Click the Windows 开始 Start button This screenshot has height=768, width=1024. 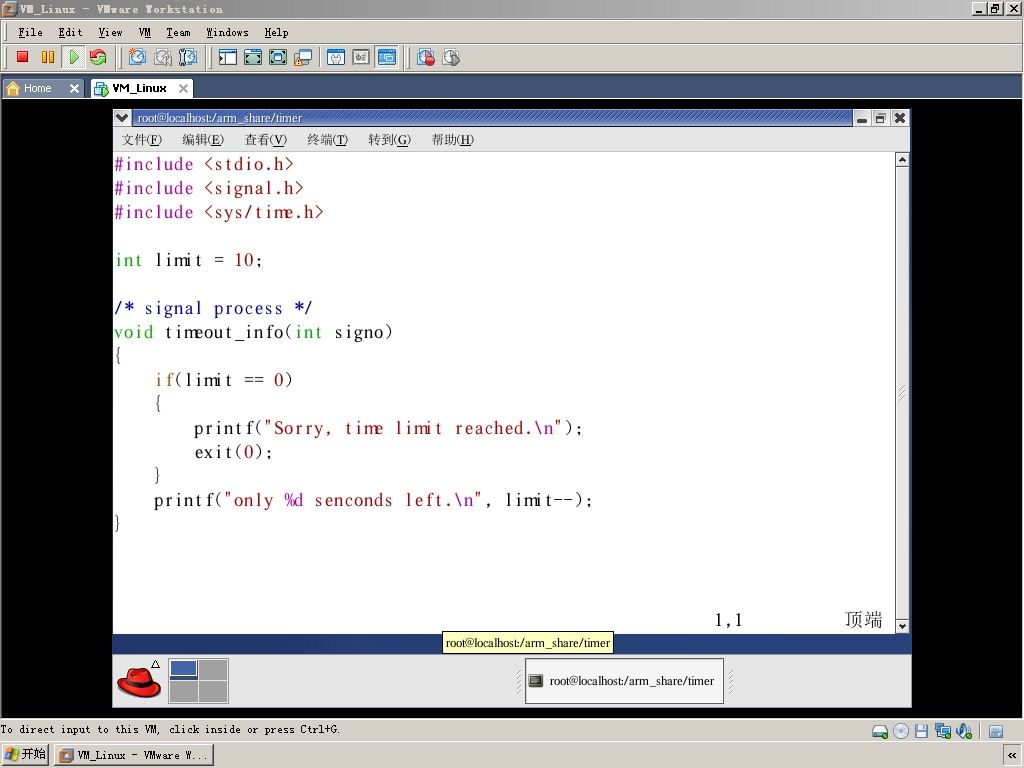pyautogui.click(x=25, y=755)
